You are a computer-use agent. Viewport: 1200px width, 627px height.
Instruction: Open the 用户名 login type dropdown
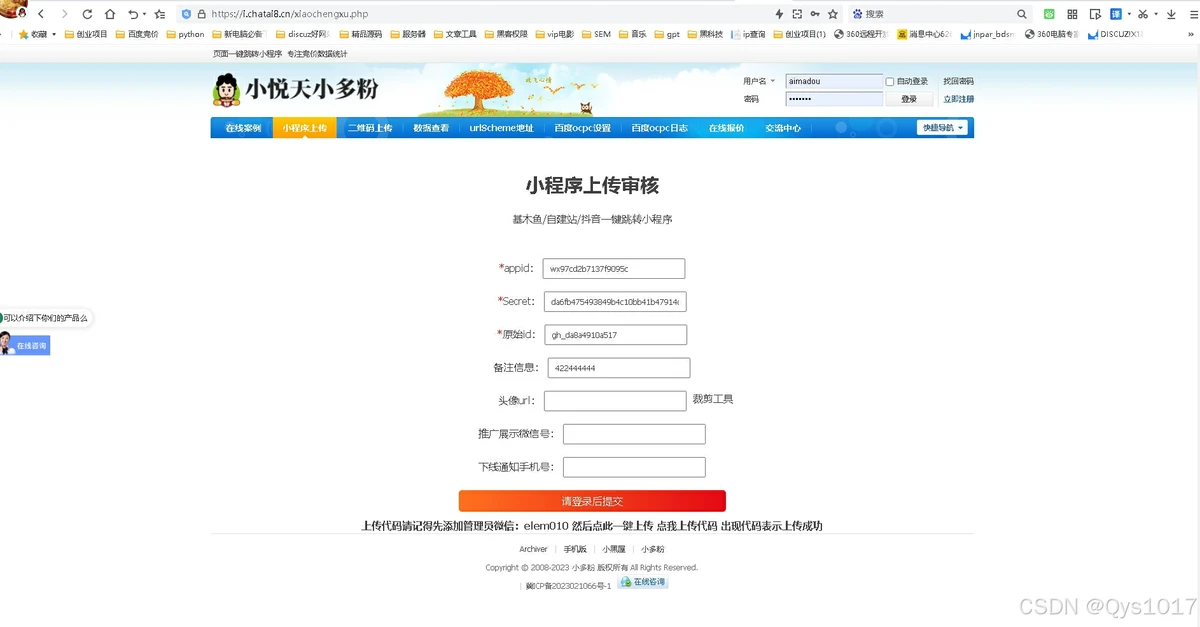758,81
